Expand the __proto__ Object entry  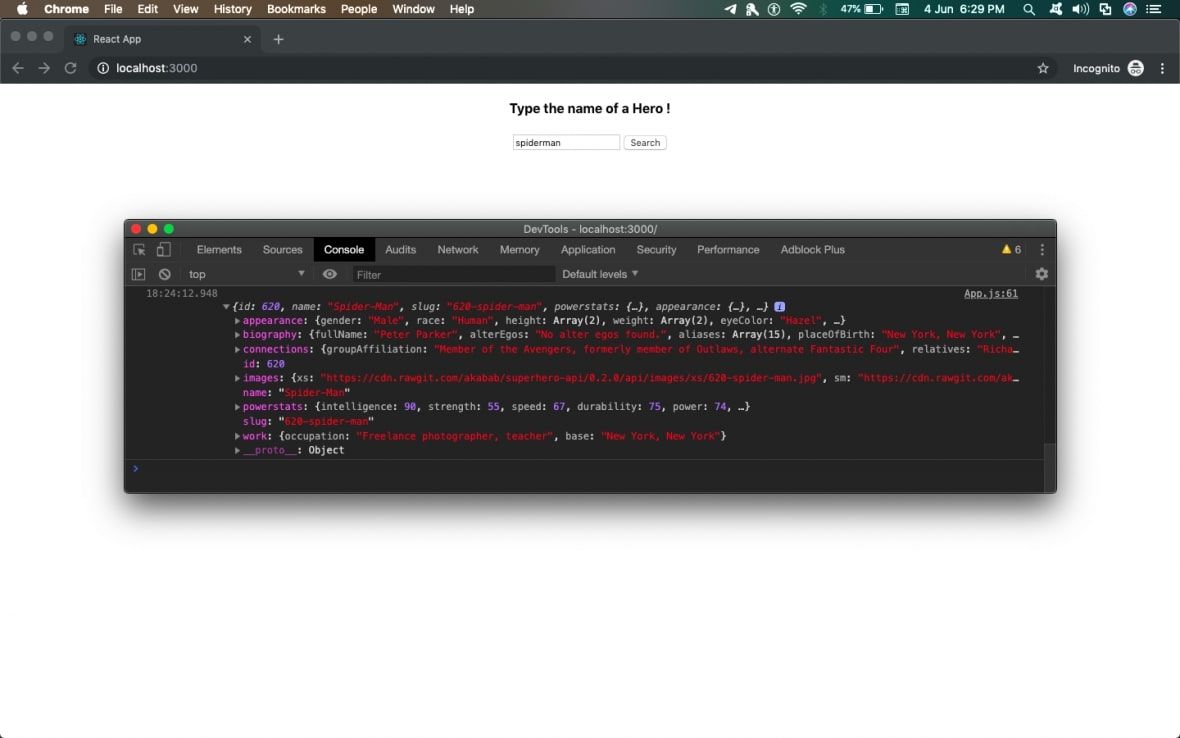tap(237, 451)
